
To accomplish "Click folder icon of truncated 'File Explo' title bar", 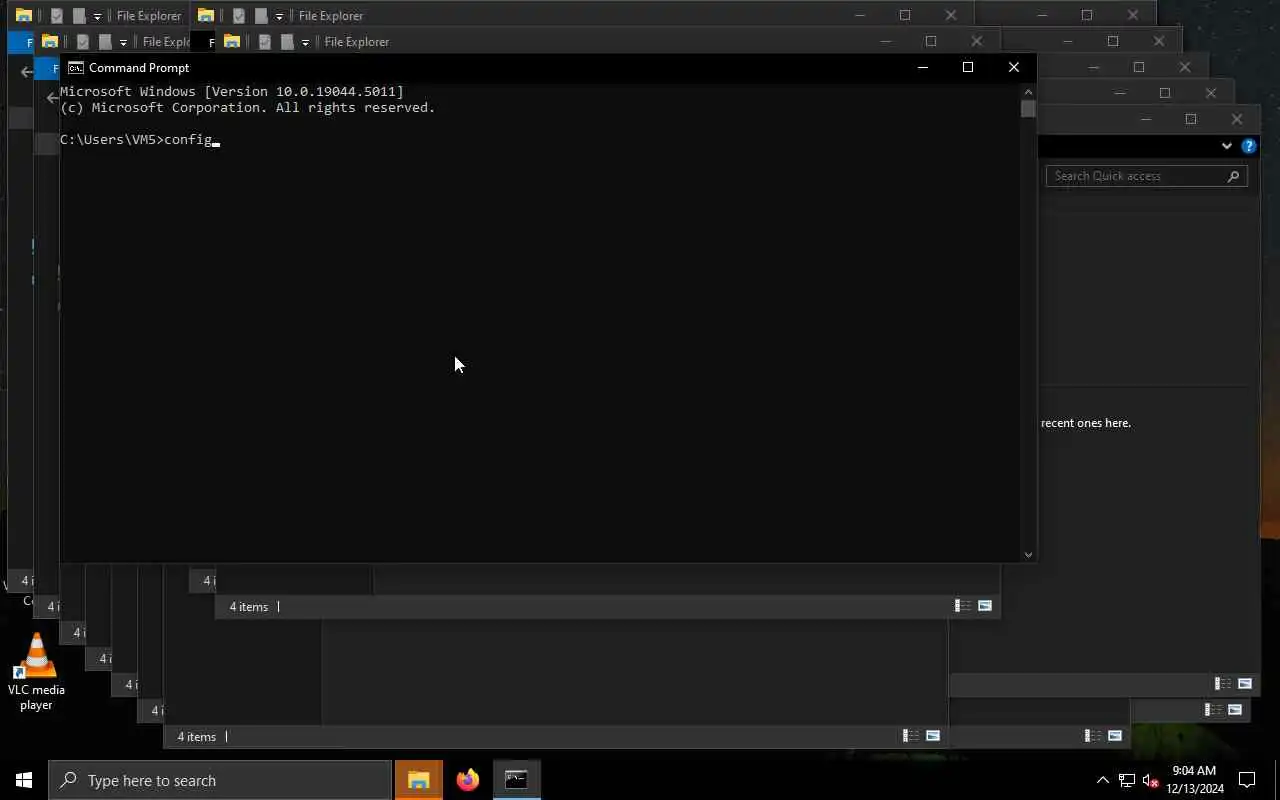I will (50, 41).
